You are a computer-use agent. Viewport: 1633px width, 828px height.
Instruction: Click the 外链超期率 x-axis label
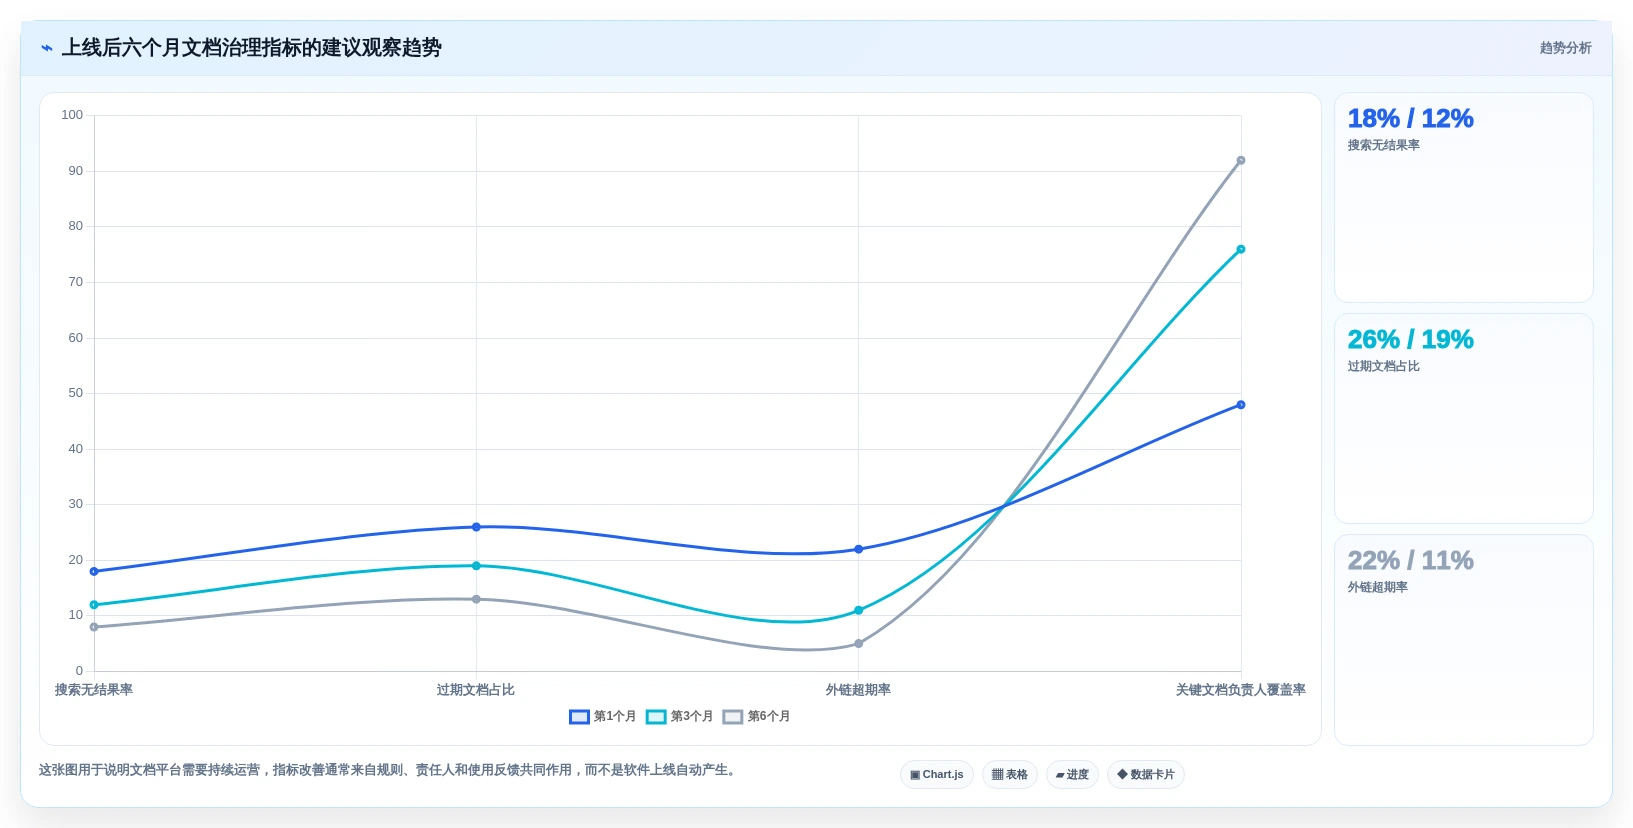pos(858,690)
